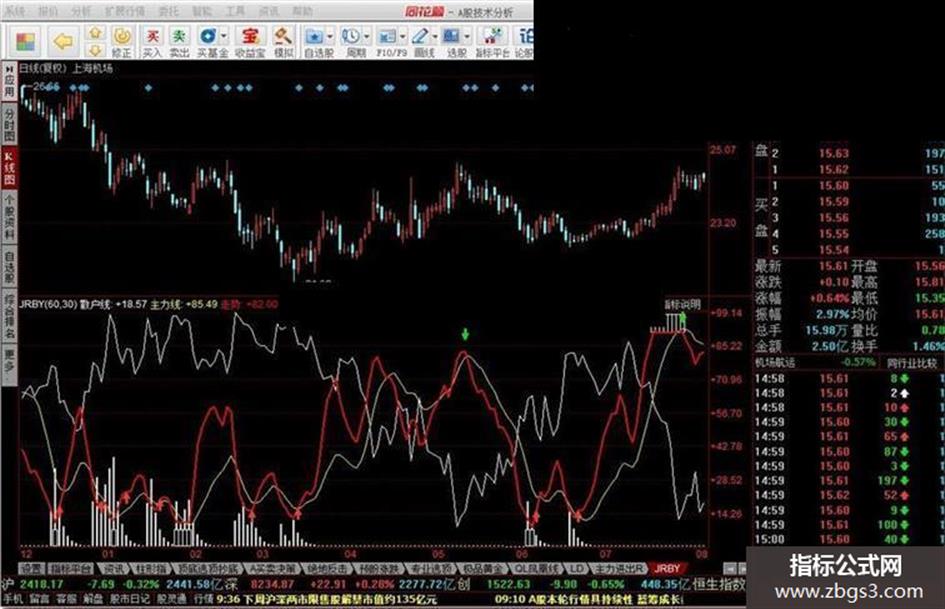Click the yellow up arrow icon
Viewport: 945px width, 609px height.
click(96, 33)
